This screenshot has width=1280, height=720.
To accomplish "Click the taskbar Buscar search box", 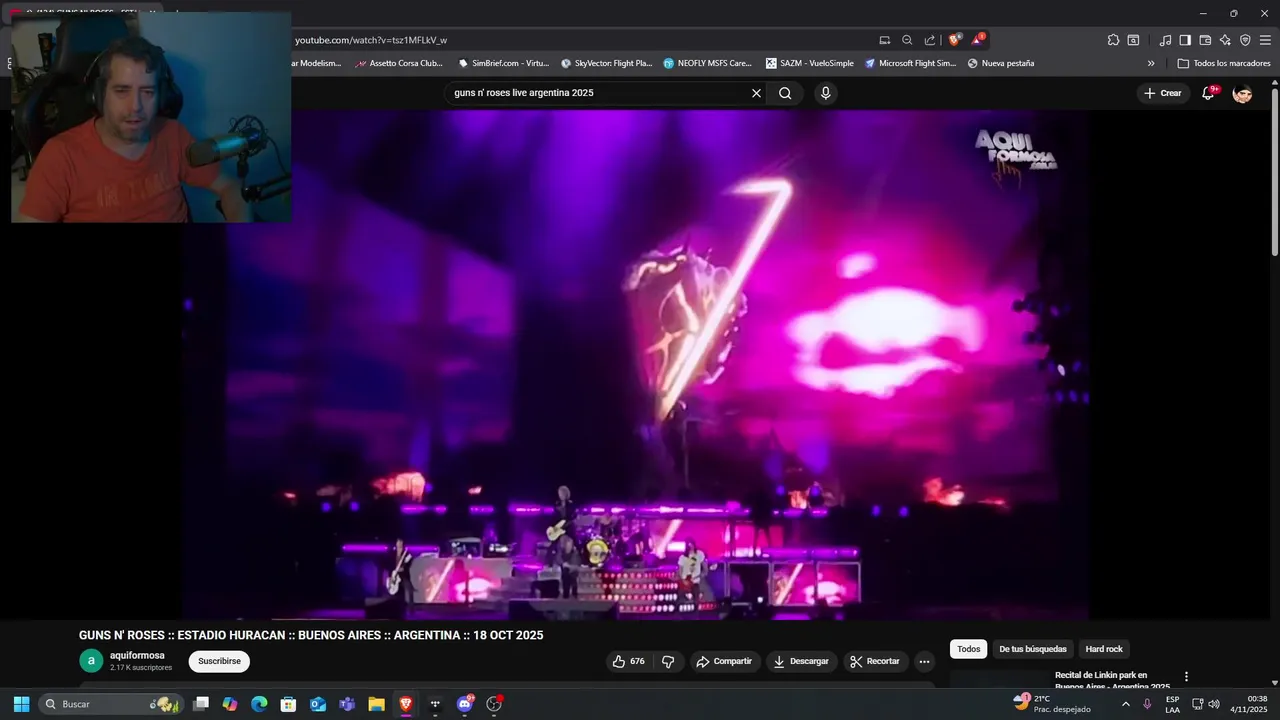I will pos(111,704).
